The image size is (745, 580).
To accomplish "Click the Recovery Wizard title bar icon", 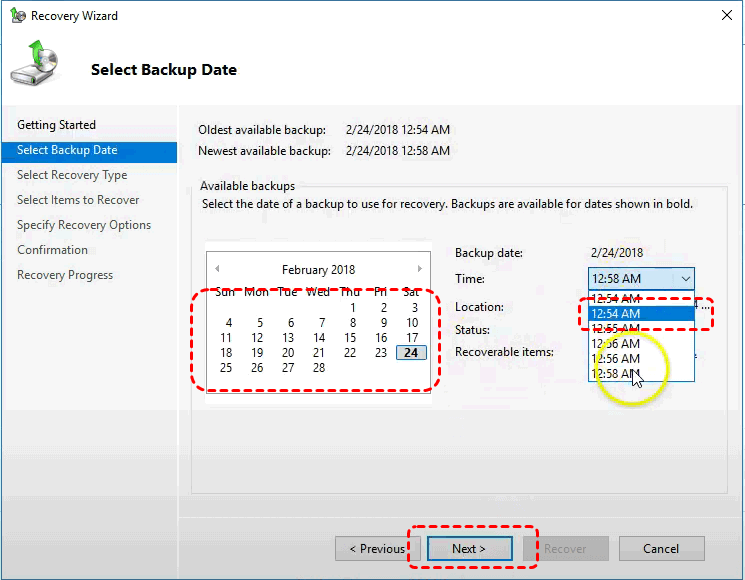I will pyautogui.click(x=17, y=16).
